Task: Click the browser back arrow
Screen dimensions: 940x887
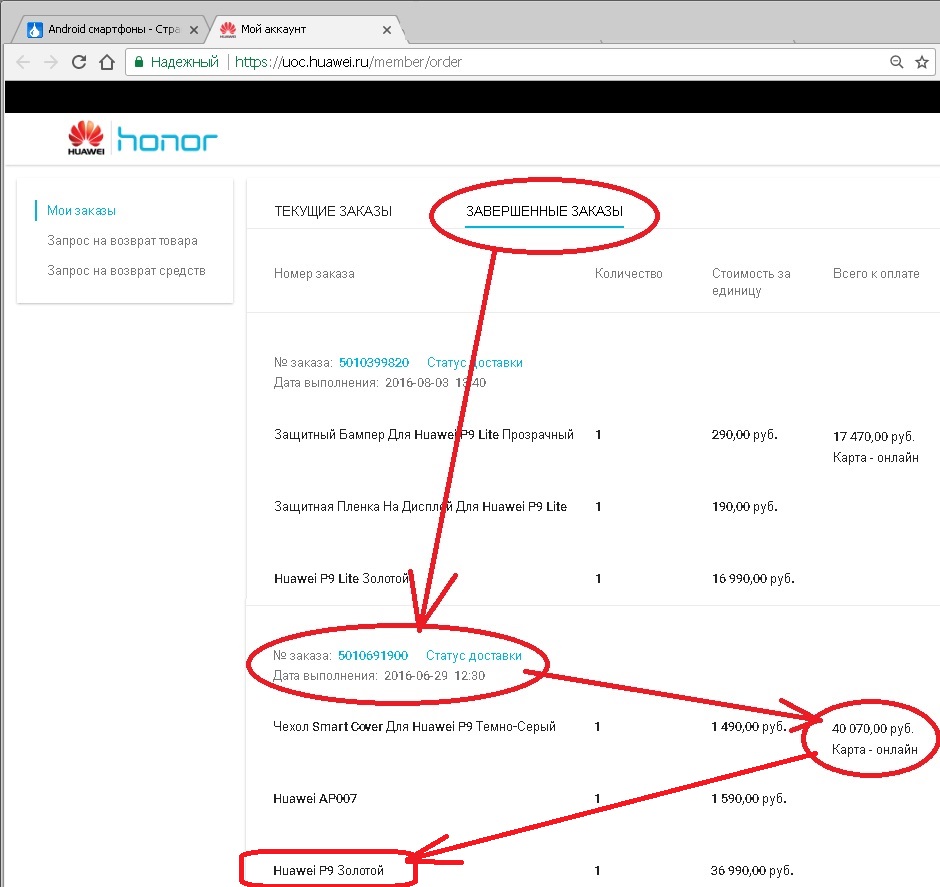Action: tap(23, 62)
